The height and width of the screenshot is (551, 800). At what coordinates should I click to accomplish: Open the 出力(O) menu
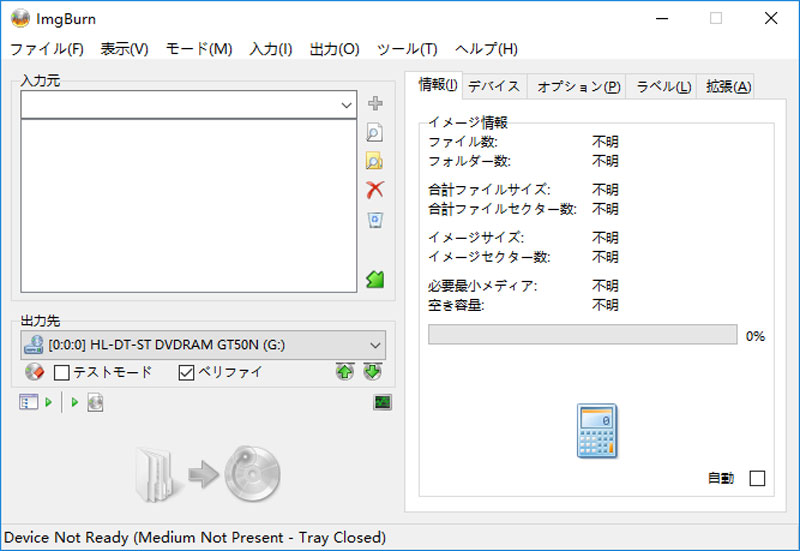(335, 49)
